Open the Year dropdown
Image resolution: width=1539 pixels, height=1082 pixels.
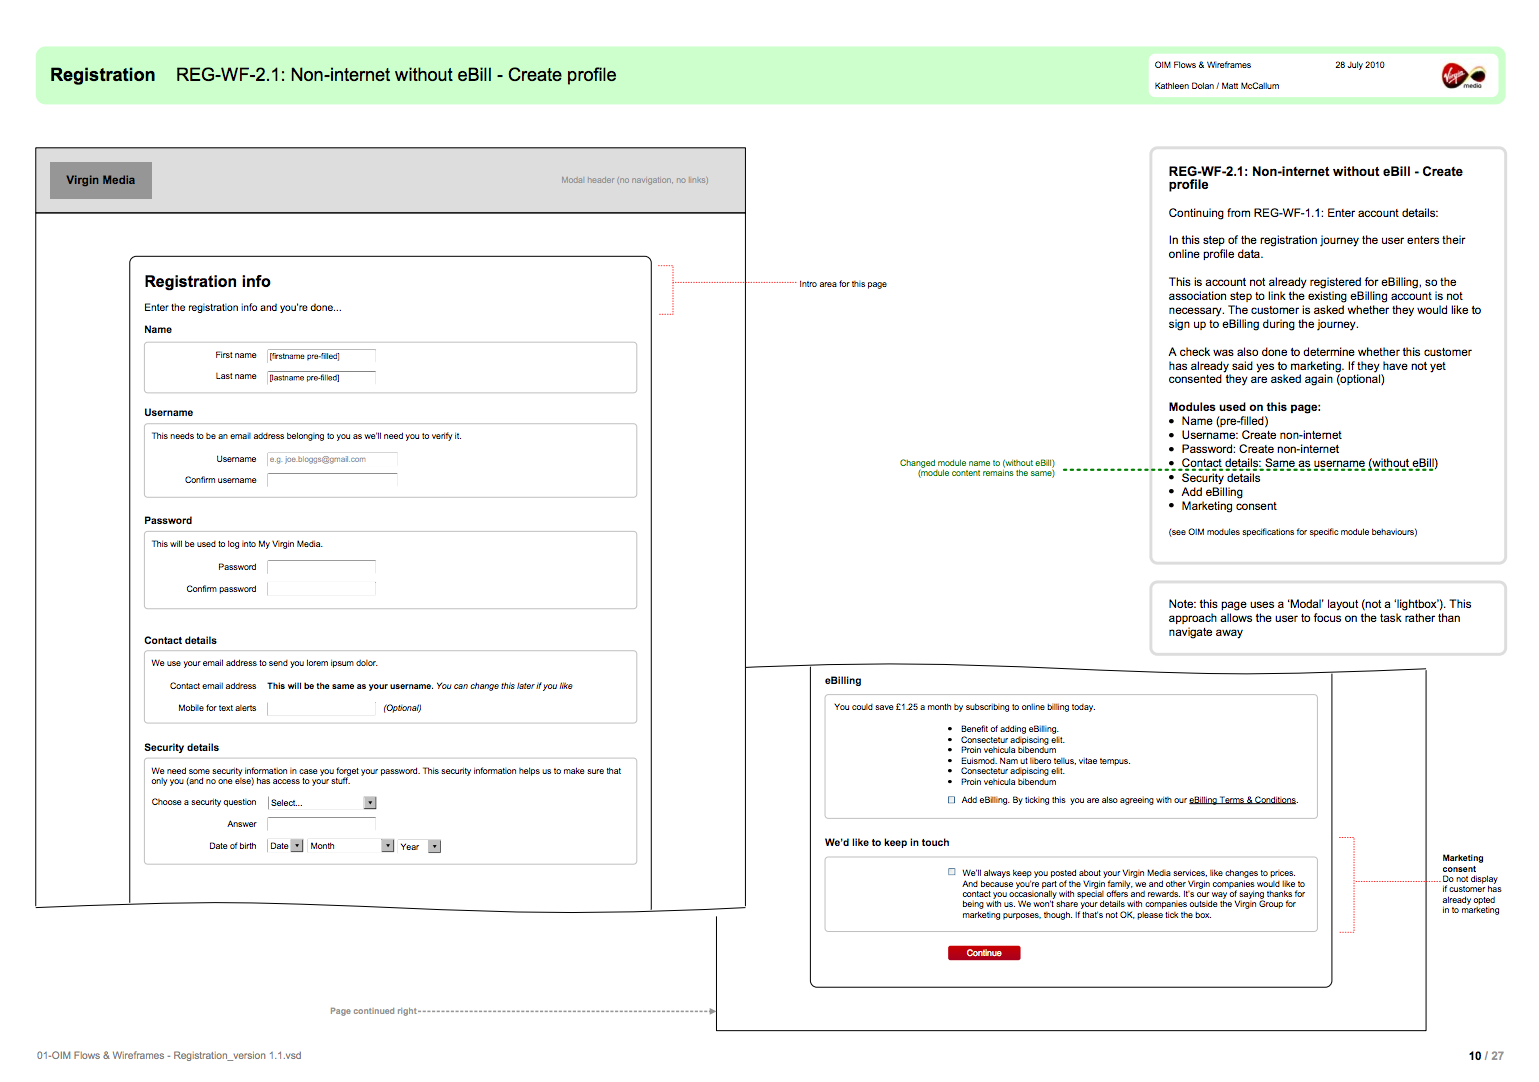coord(419,847)
